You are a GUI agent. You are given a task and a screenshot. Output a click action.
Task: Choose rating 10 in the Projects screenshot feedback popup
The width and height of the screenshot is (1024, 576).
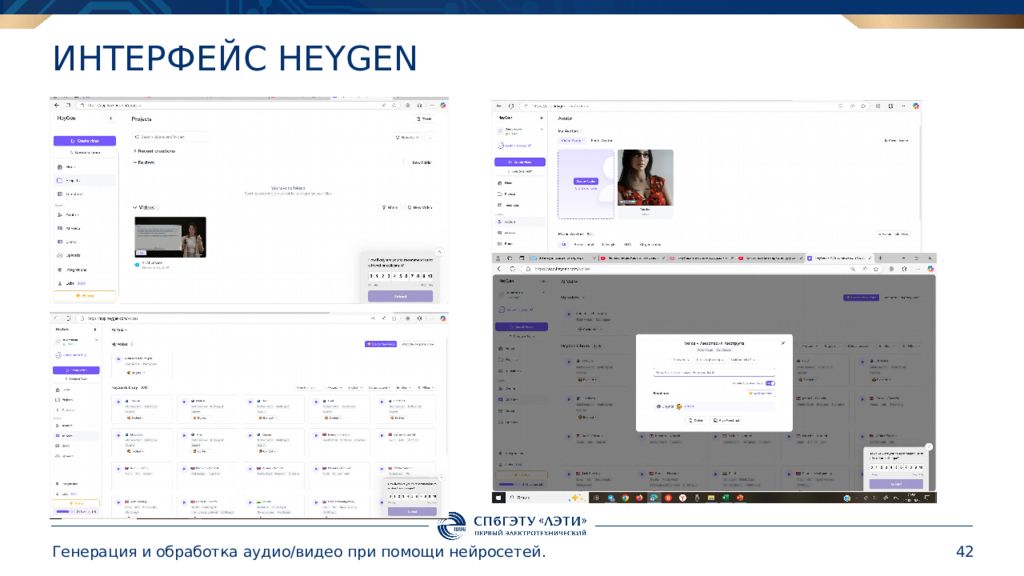point(430,276)
